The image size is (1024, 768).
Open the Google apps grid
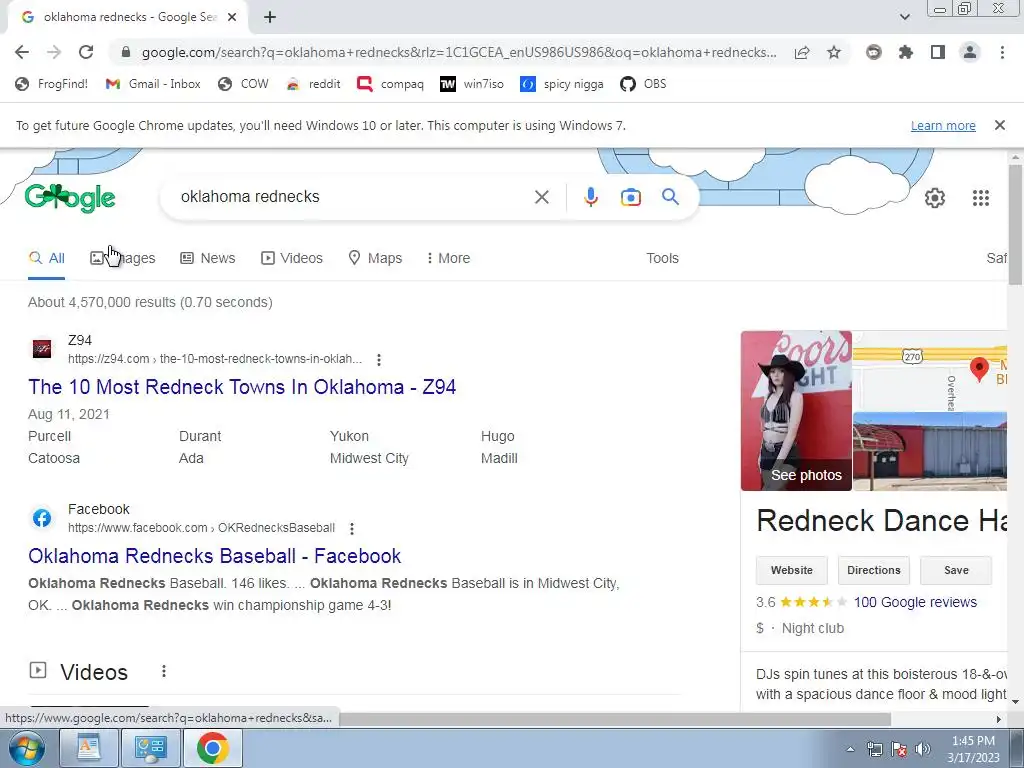tap(981, 198)
